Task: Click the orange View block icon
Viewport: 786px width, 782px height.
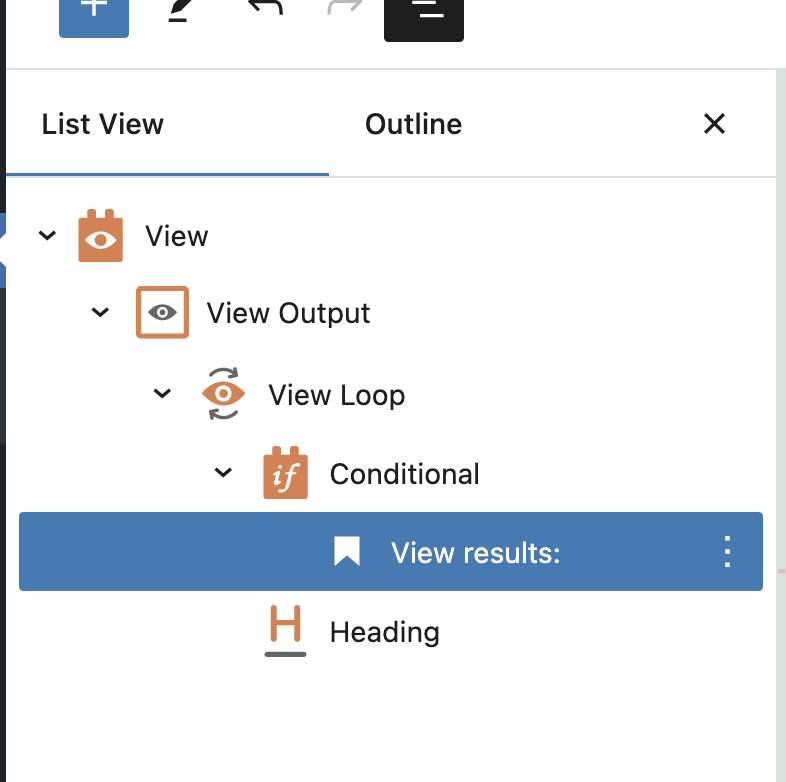Action: click(100, 236)
